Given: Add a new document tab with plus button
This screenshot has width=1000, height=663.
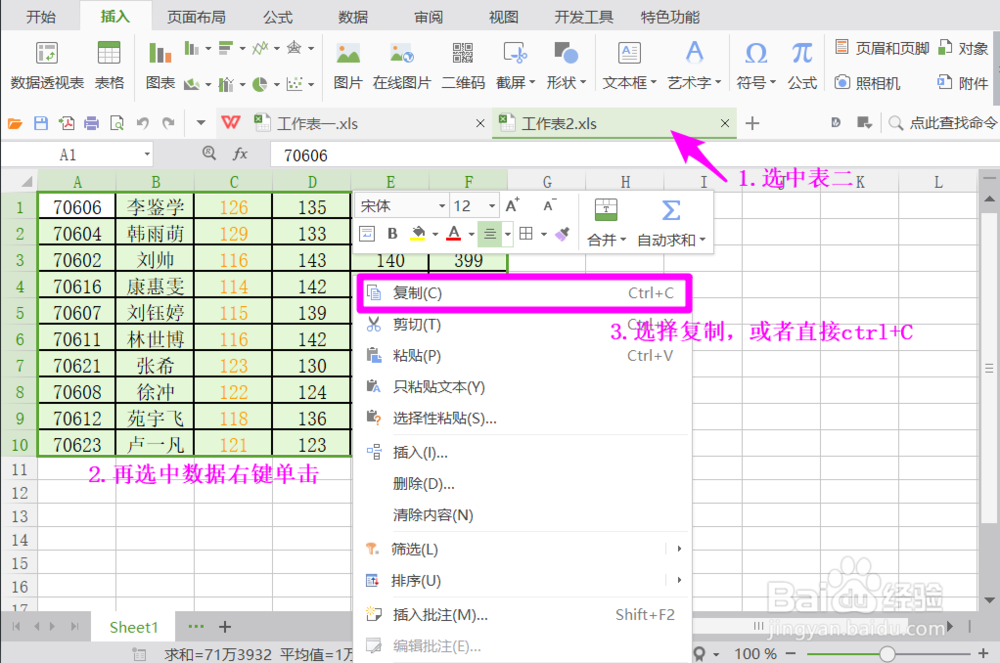Looking at the screenshot, I should [x=753, y=123].
